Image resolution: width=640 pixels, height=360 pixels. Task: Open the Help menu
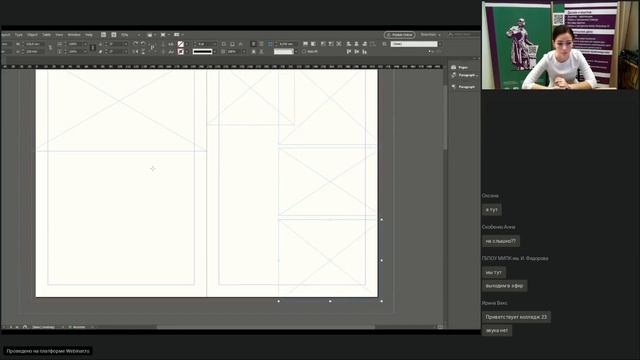pos(89,35)
